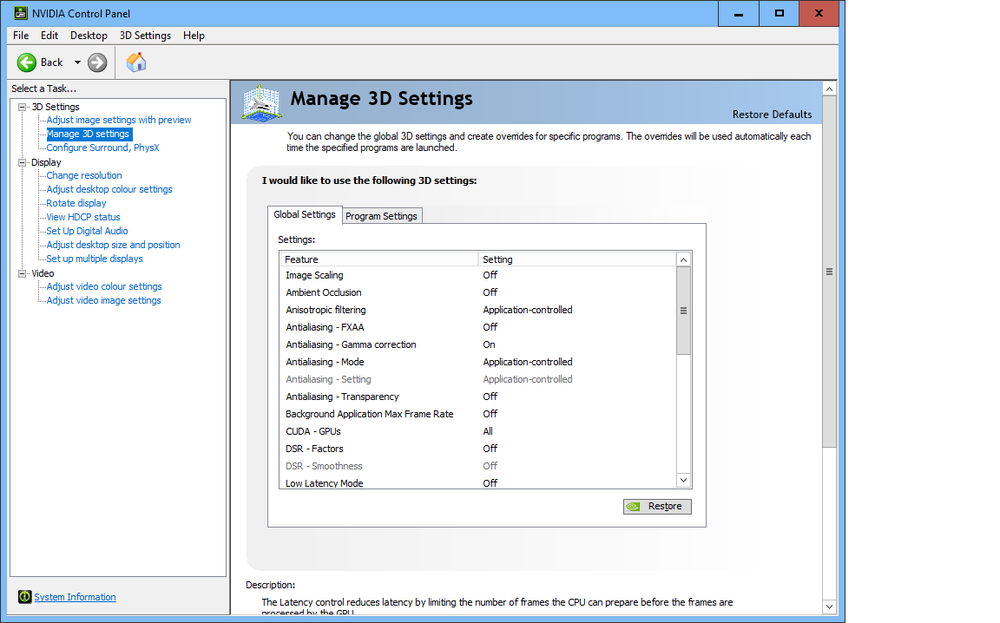Click the System Information icon

pos(24,597)
